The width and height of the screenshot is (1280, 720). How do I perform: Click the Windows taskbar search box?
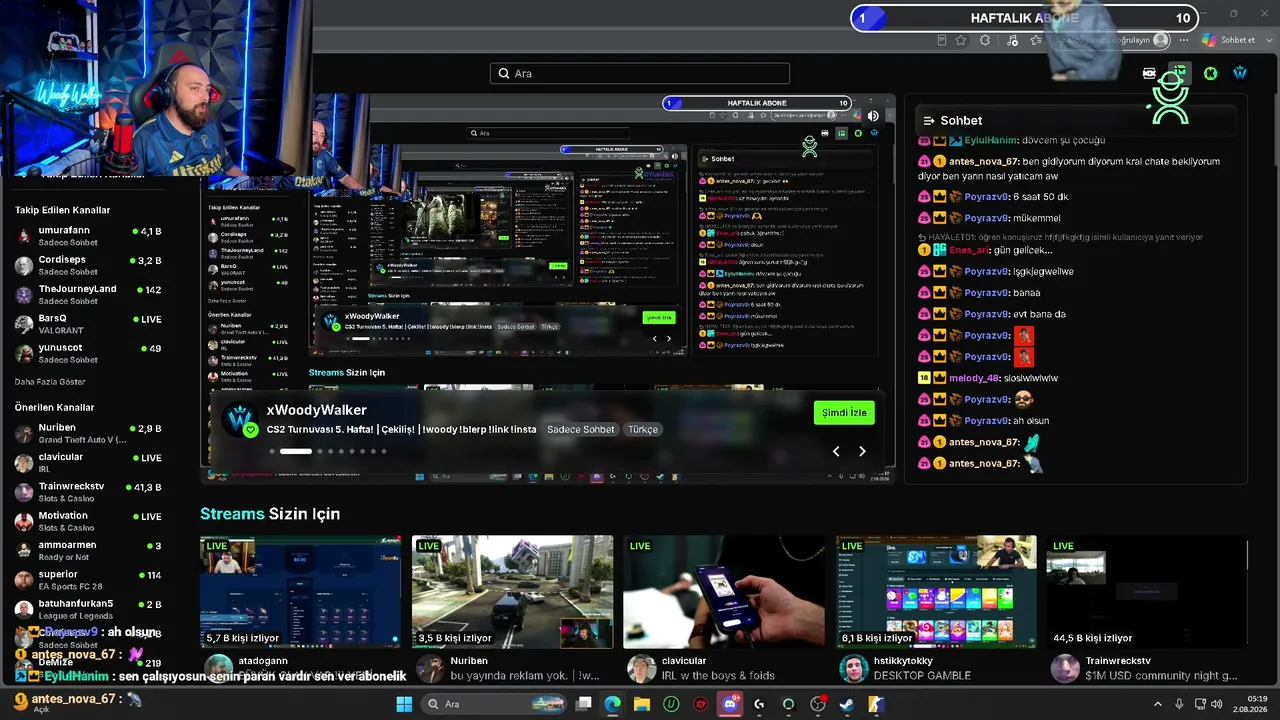click(x=495, y=704)
